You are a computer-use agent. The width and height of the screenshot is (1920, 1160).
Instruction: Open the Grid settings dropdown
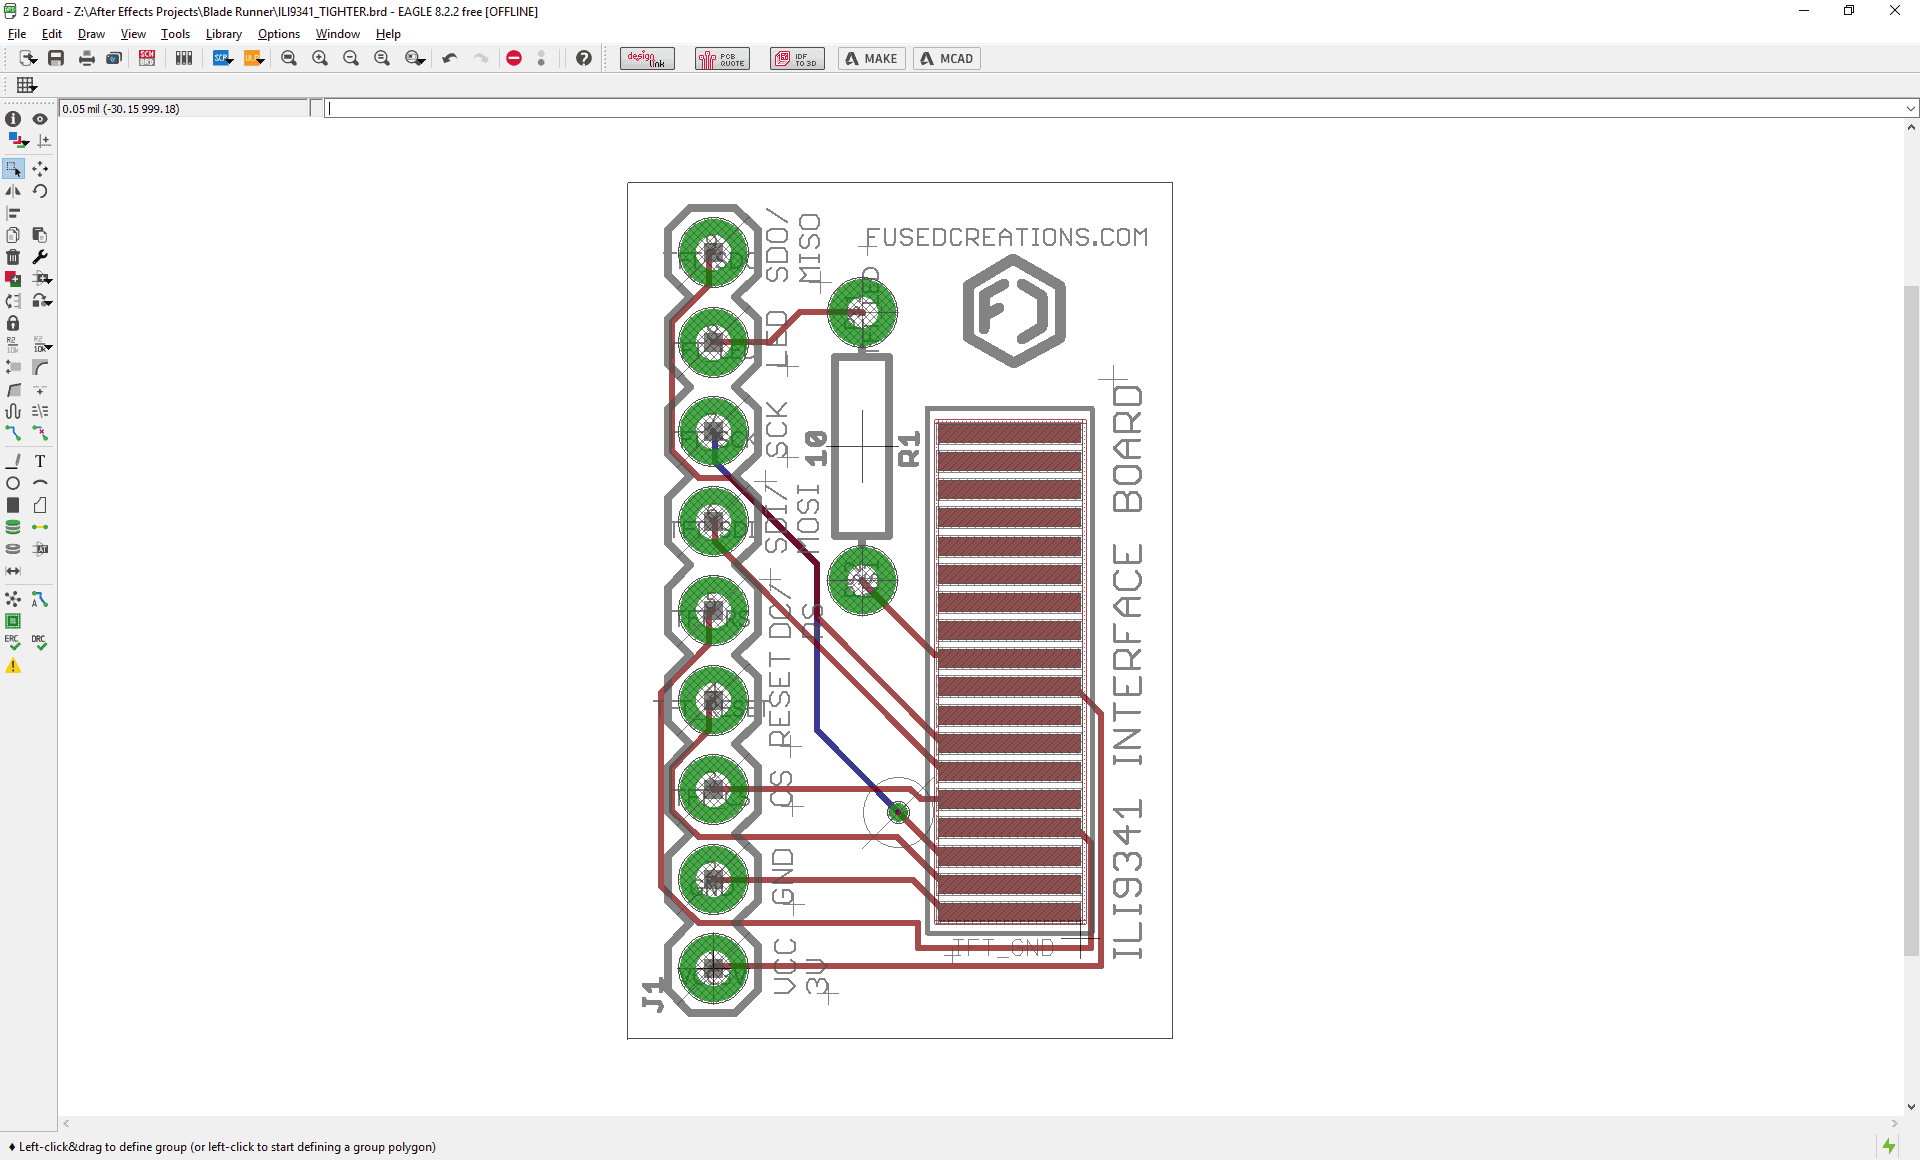click(x=27, y=85)
